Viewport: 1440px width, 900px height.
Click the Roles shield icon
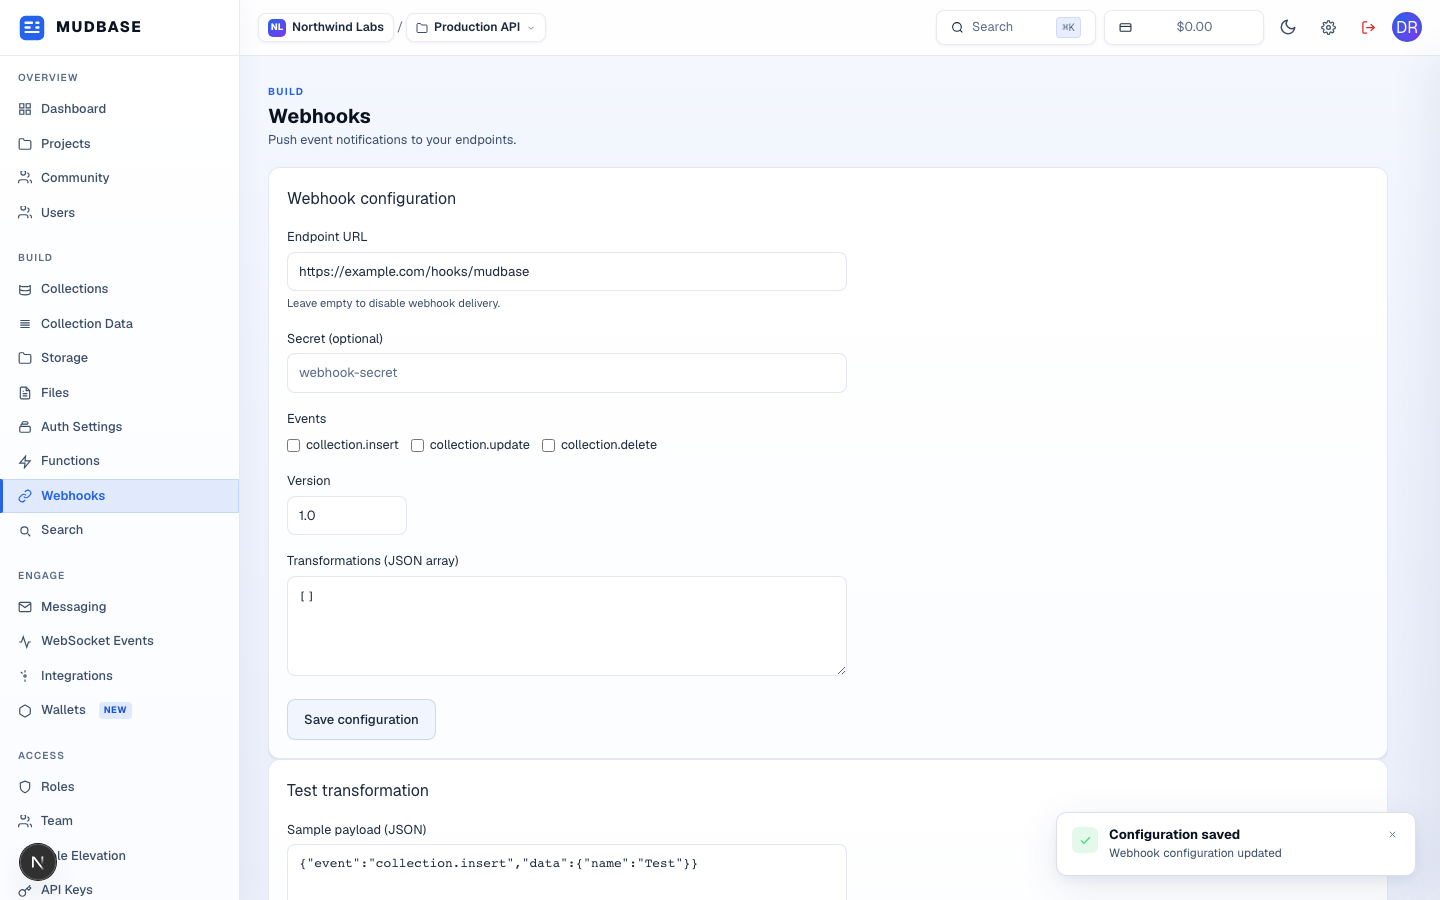(25, 787)
